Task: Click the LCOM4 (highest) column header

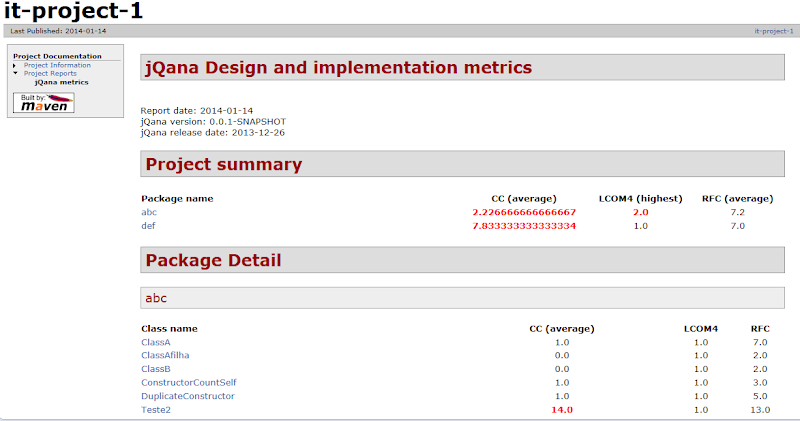Action: [x=640, y=199]
